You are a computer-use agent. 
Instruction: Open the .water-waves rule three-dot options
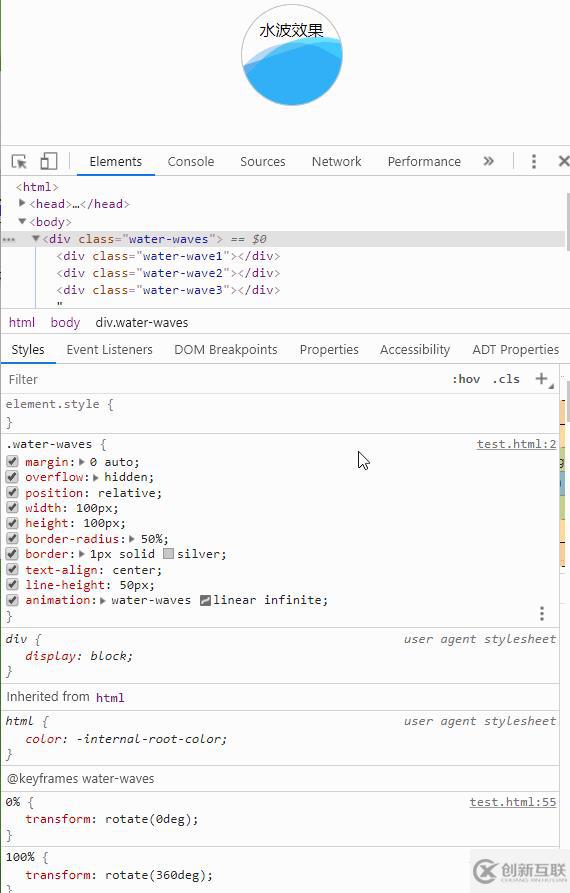[542, 613]
